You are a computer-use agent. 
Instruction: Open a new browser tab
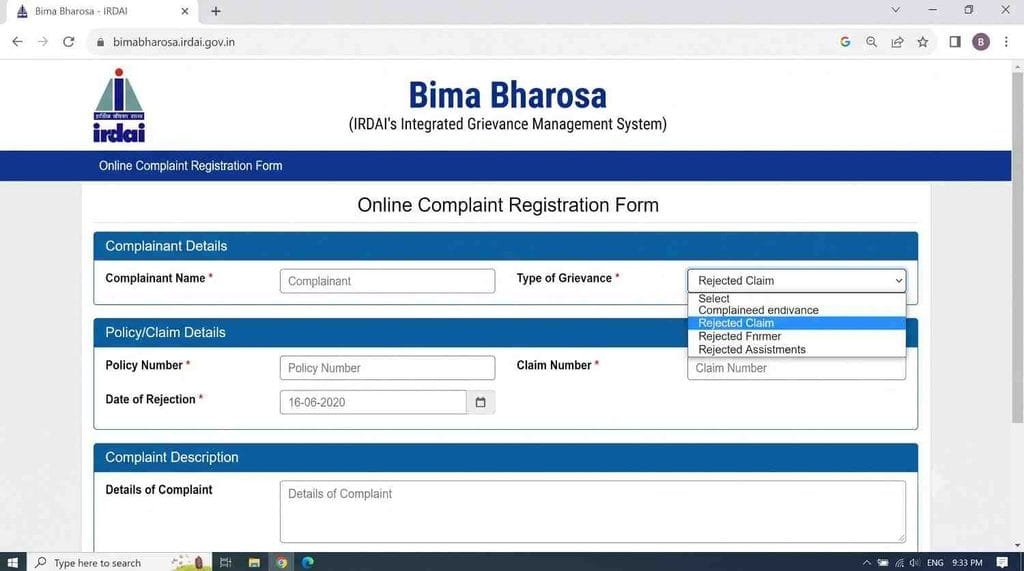216,11
